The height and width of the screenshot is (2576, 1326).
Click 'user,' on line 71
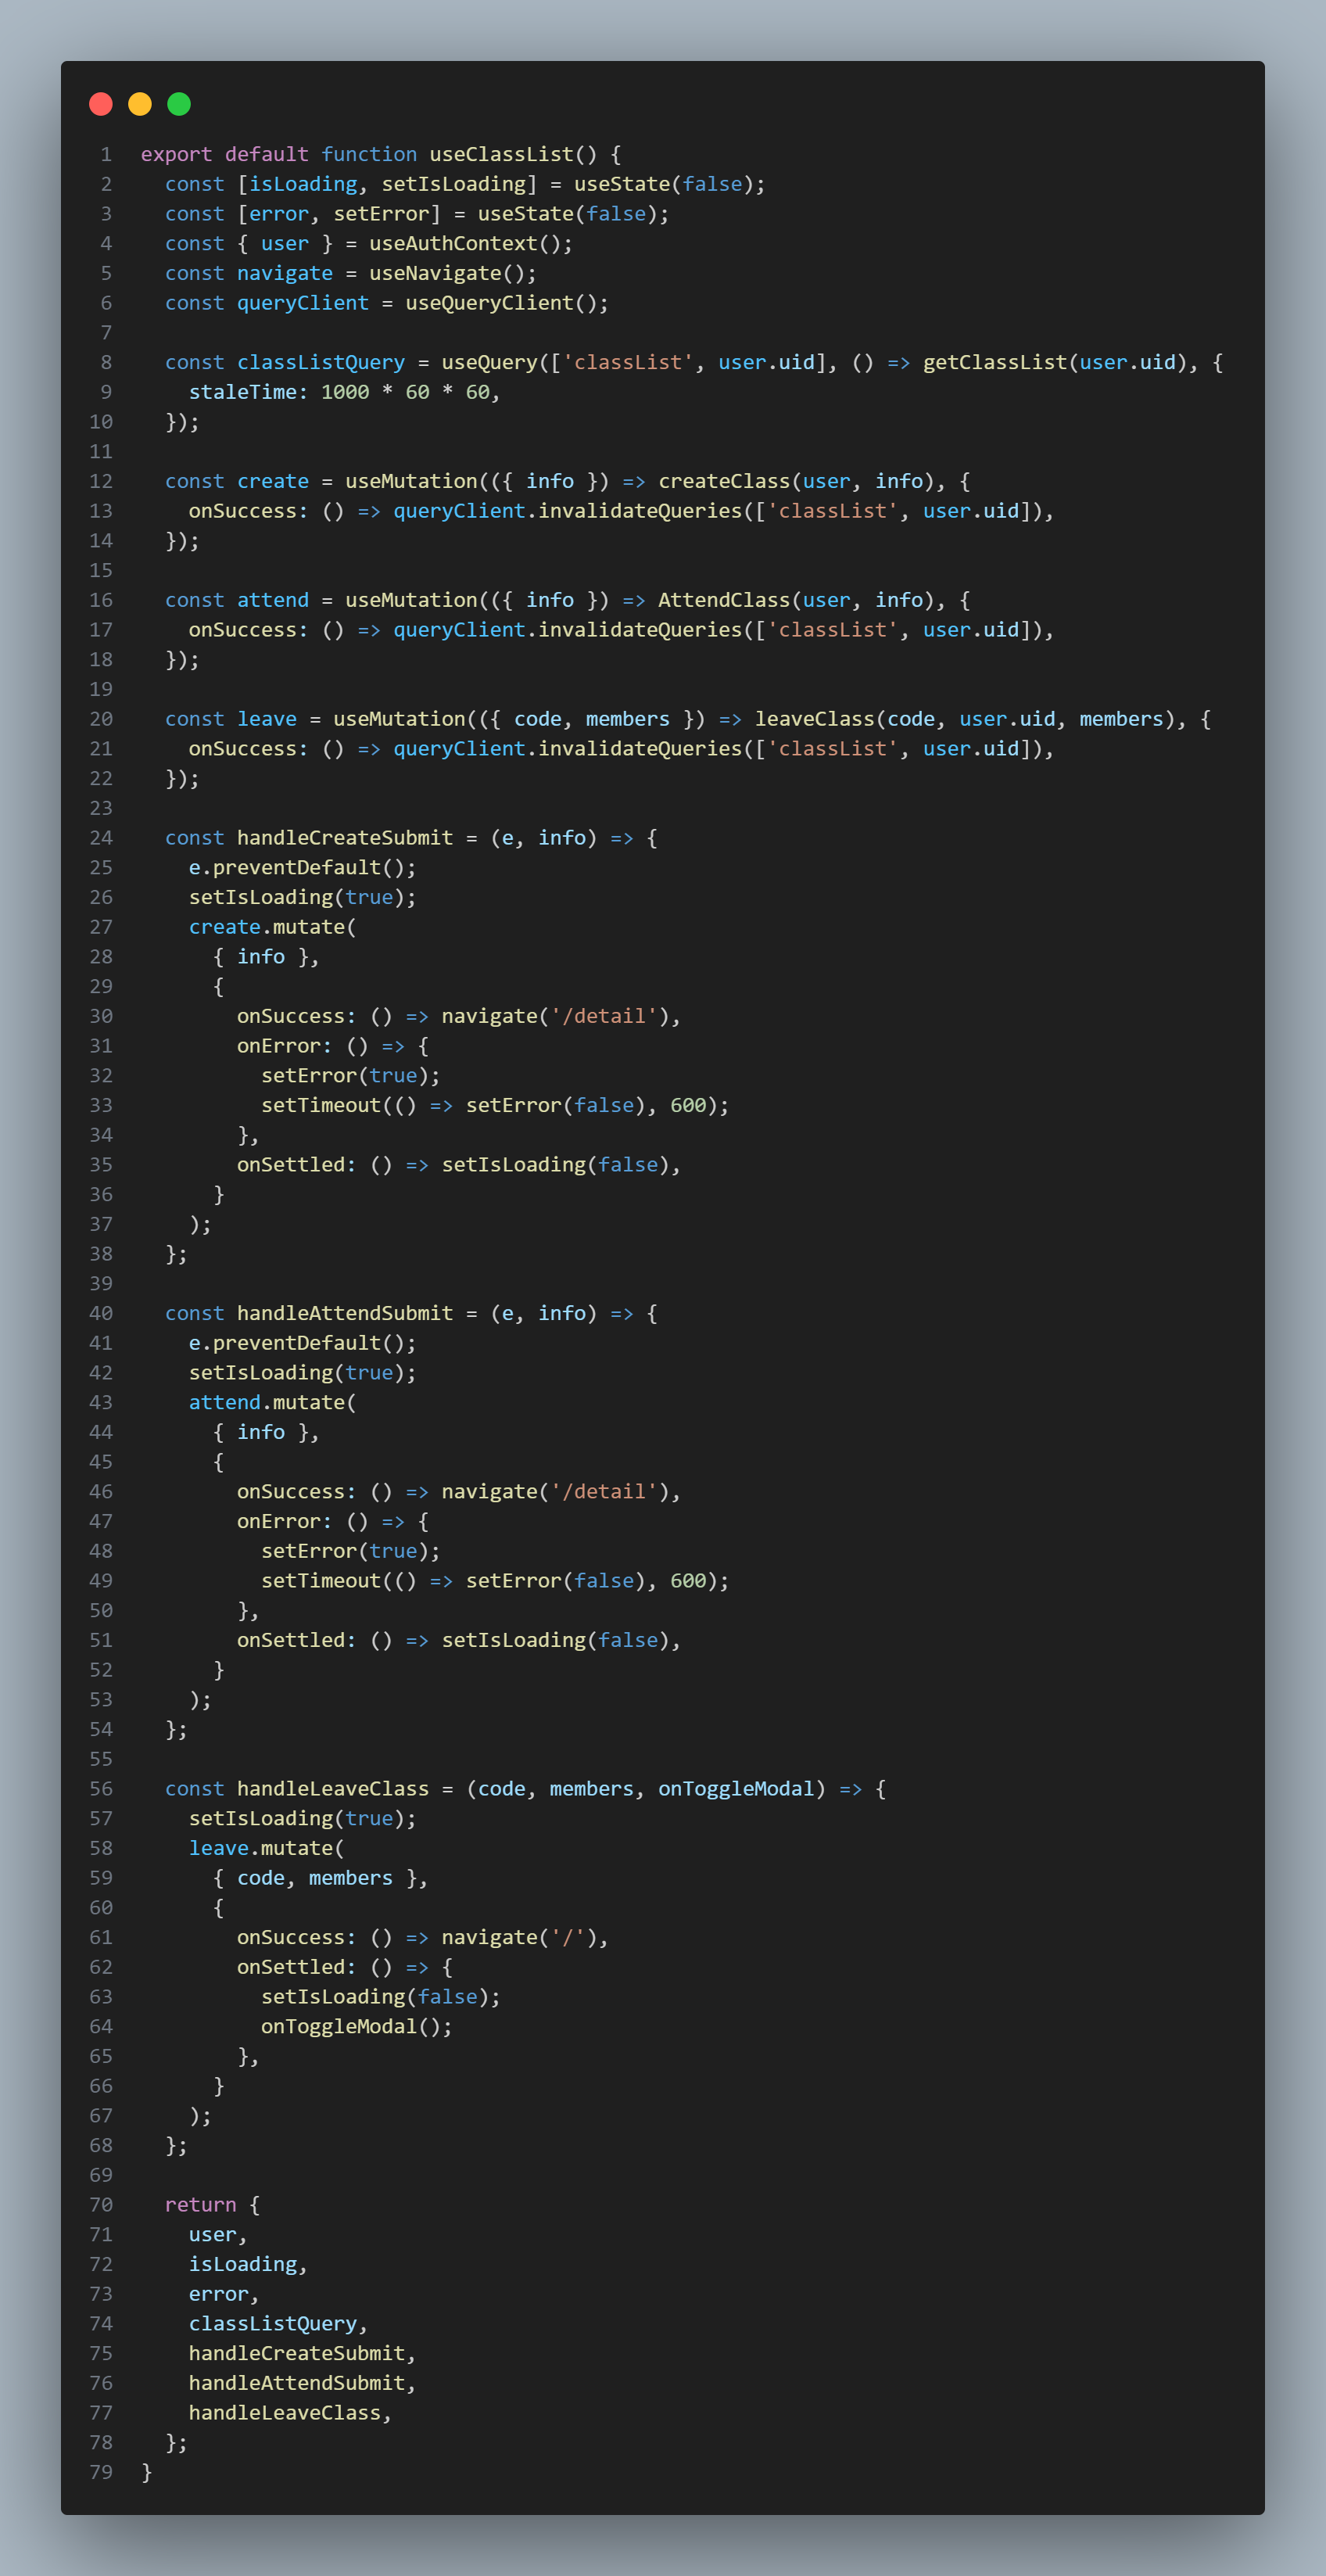219,2235
